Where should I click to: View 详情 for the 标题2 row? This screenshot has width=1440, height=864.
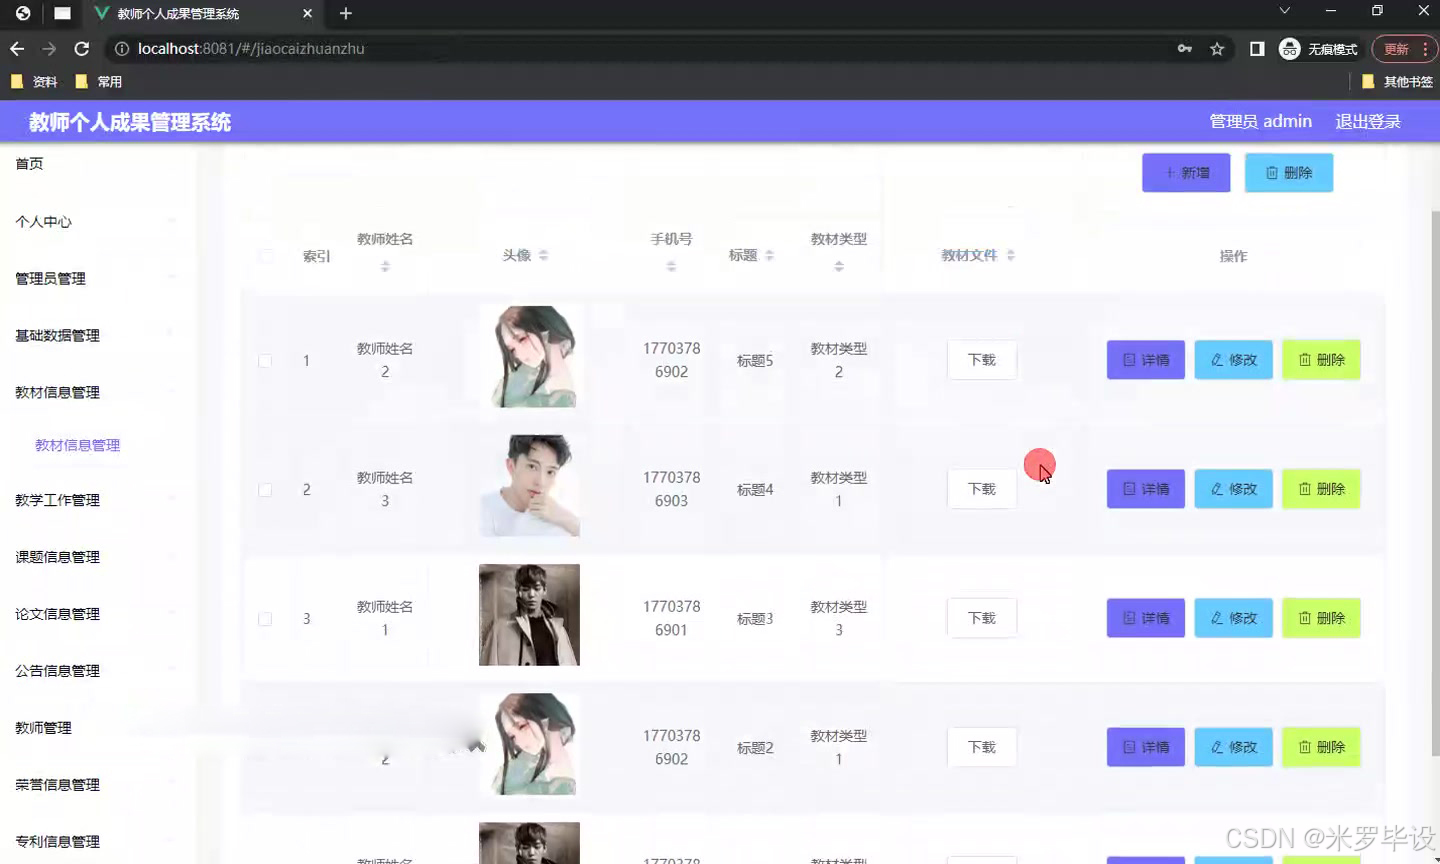click(x=1146, y=747)
